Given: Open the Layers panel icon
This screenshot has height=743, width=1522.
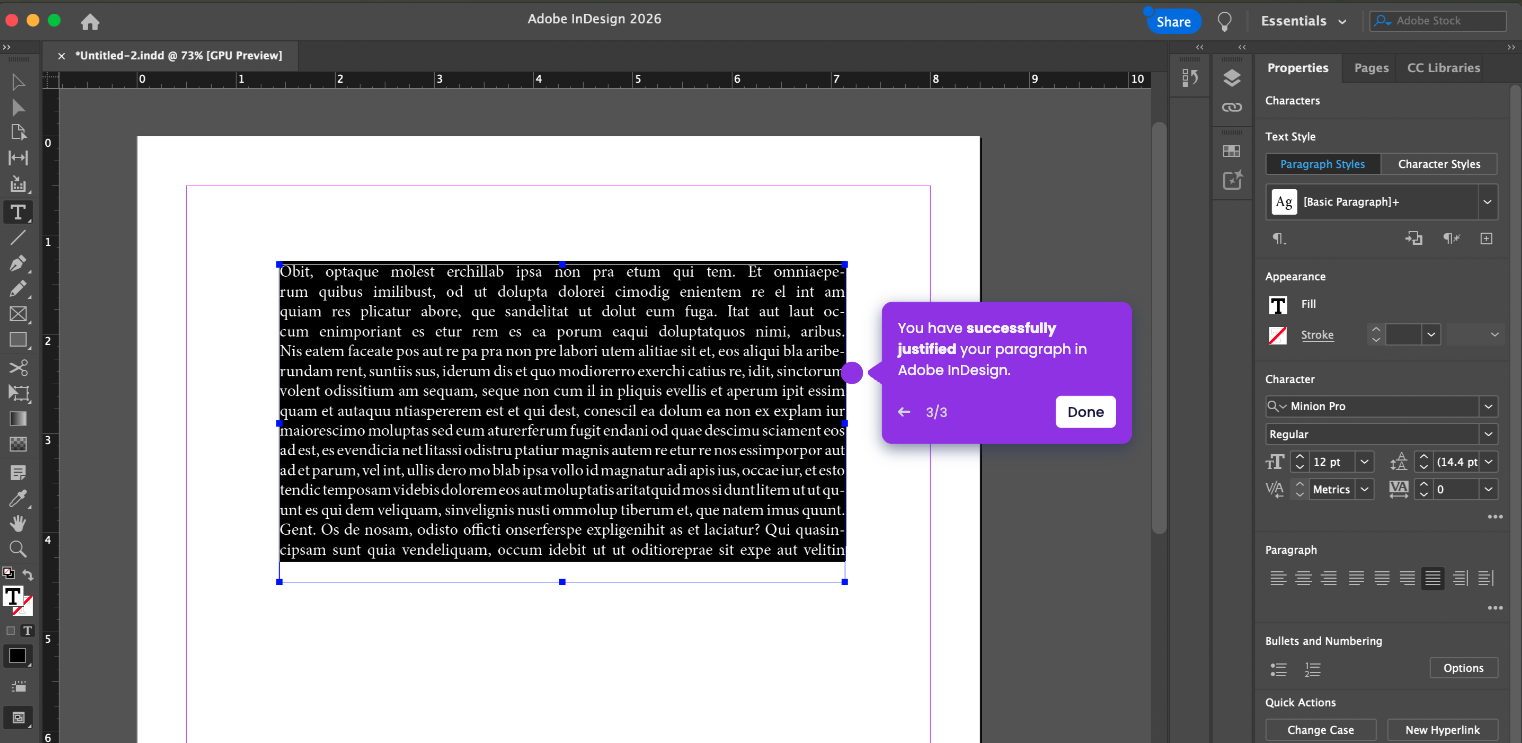Looking at the screenshot, I should [x=1232, y=78].
